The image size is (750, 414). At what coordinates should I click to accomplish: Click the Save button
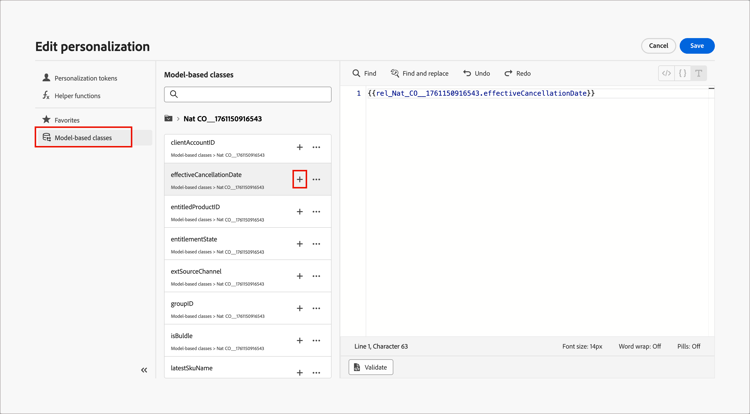click(697, 46)
